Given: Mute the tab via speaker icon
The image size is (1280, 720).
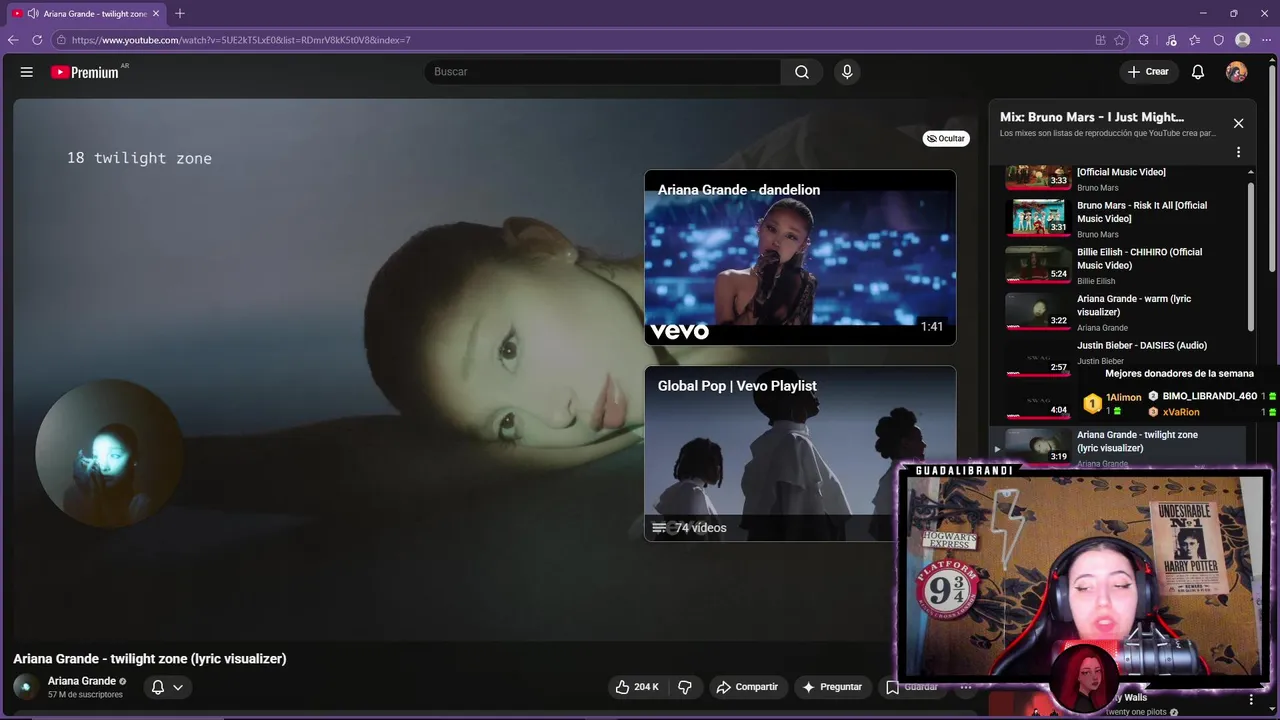Looking at the screenshot, I should [x=33, y=13].
